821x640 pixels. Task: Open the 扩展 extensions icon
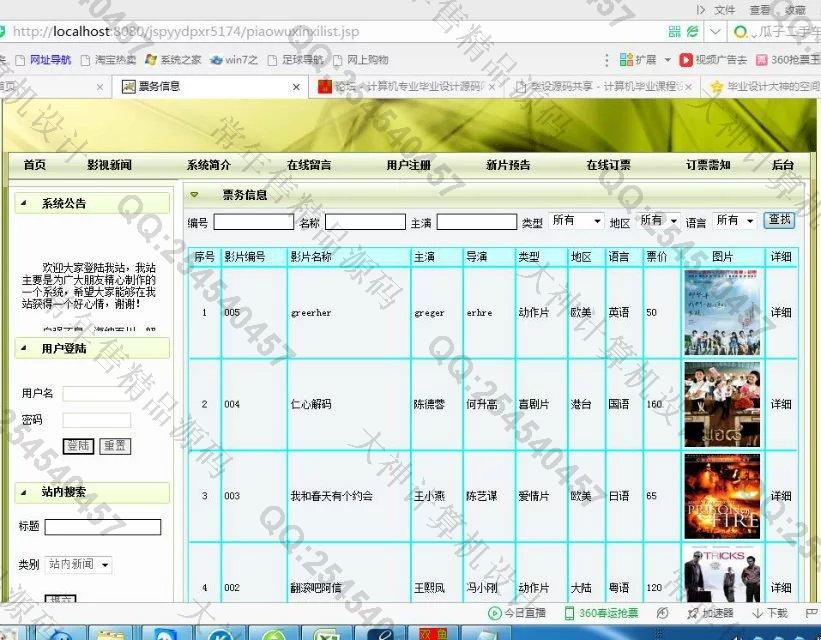626,60
